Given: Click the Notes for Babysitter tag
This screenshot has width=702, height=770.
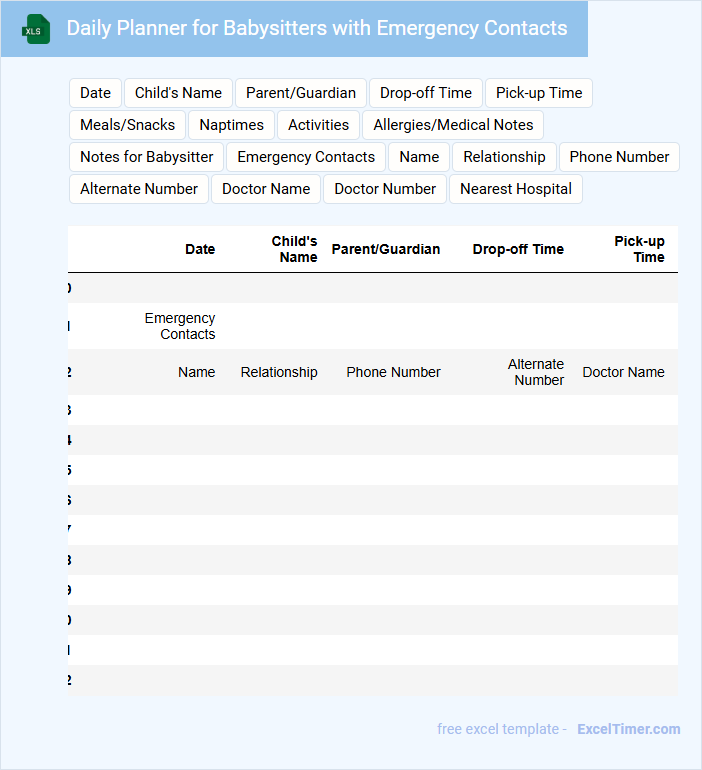Looking at the screenshot, I should click(146, 157).
